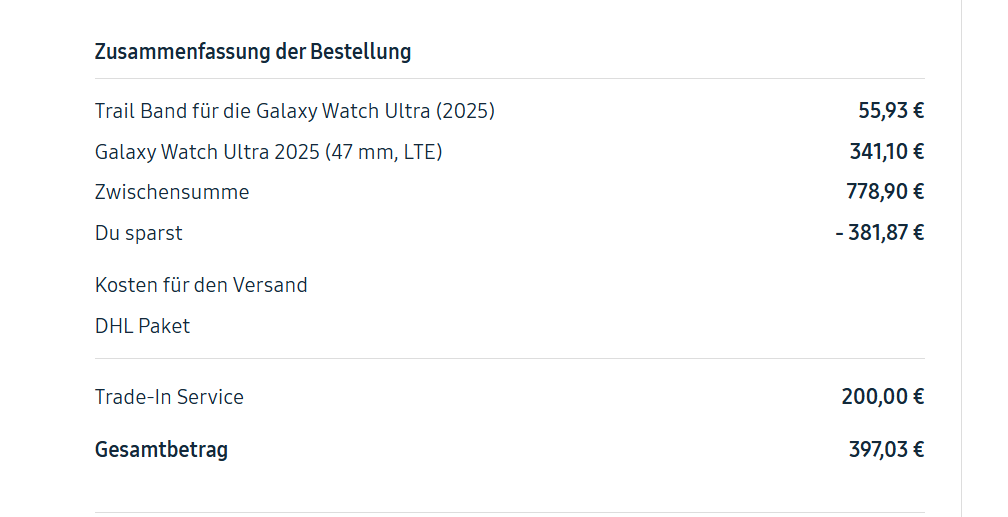Select the 778,90 € subtotal amount
The image size is (1008, 517).
(x=885, y=192)
